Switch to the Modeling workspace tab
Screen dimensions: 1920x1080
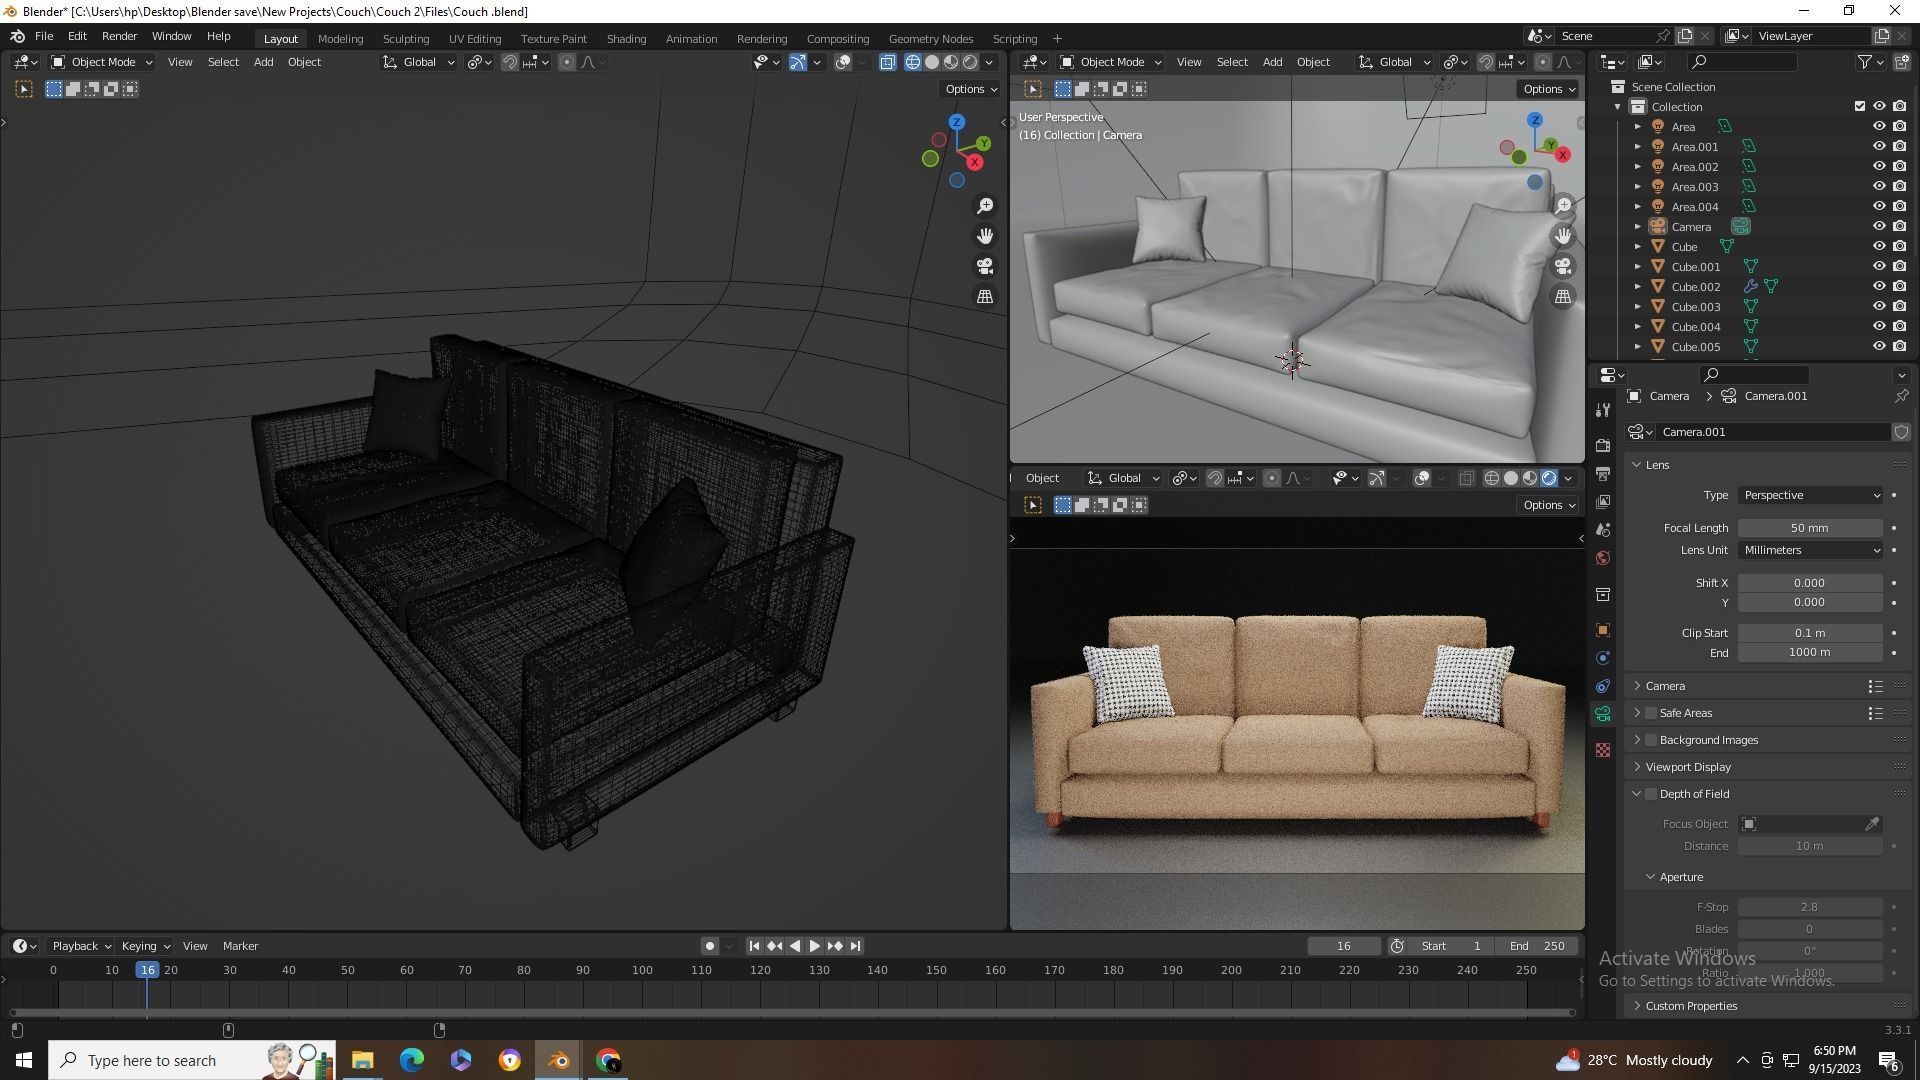340,39
